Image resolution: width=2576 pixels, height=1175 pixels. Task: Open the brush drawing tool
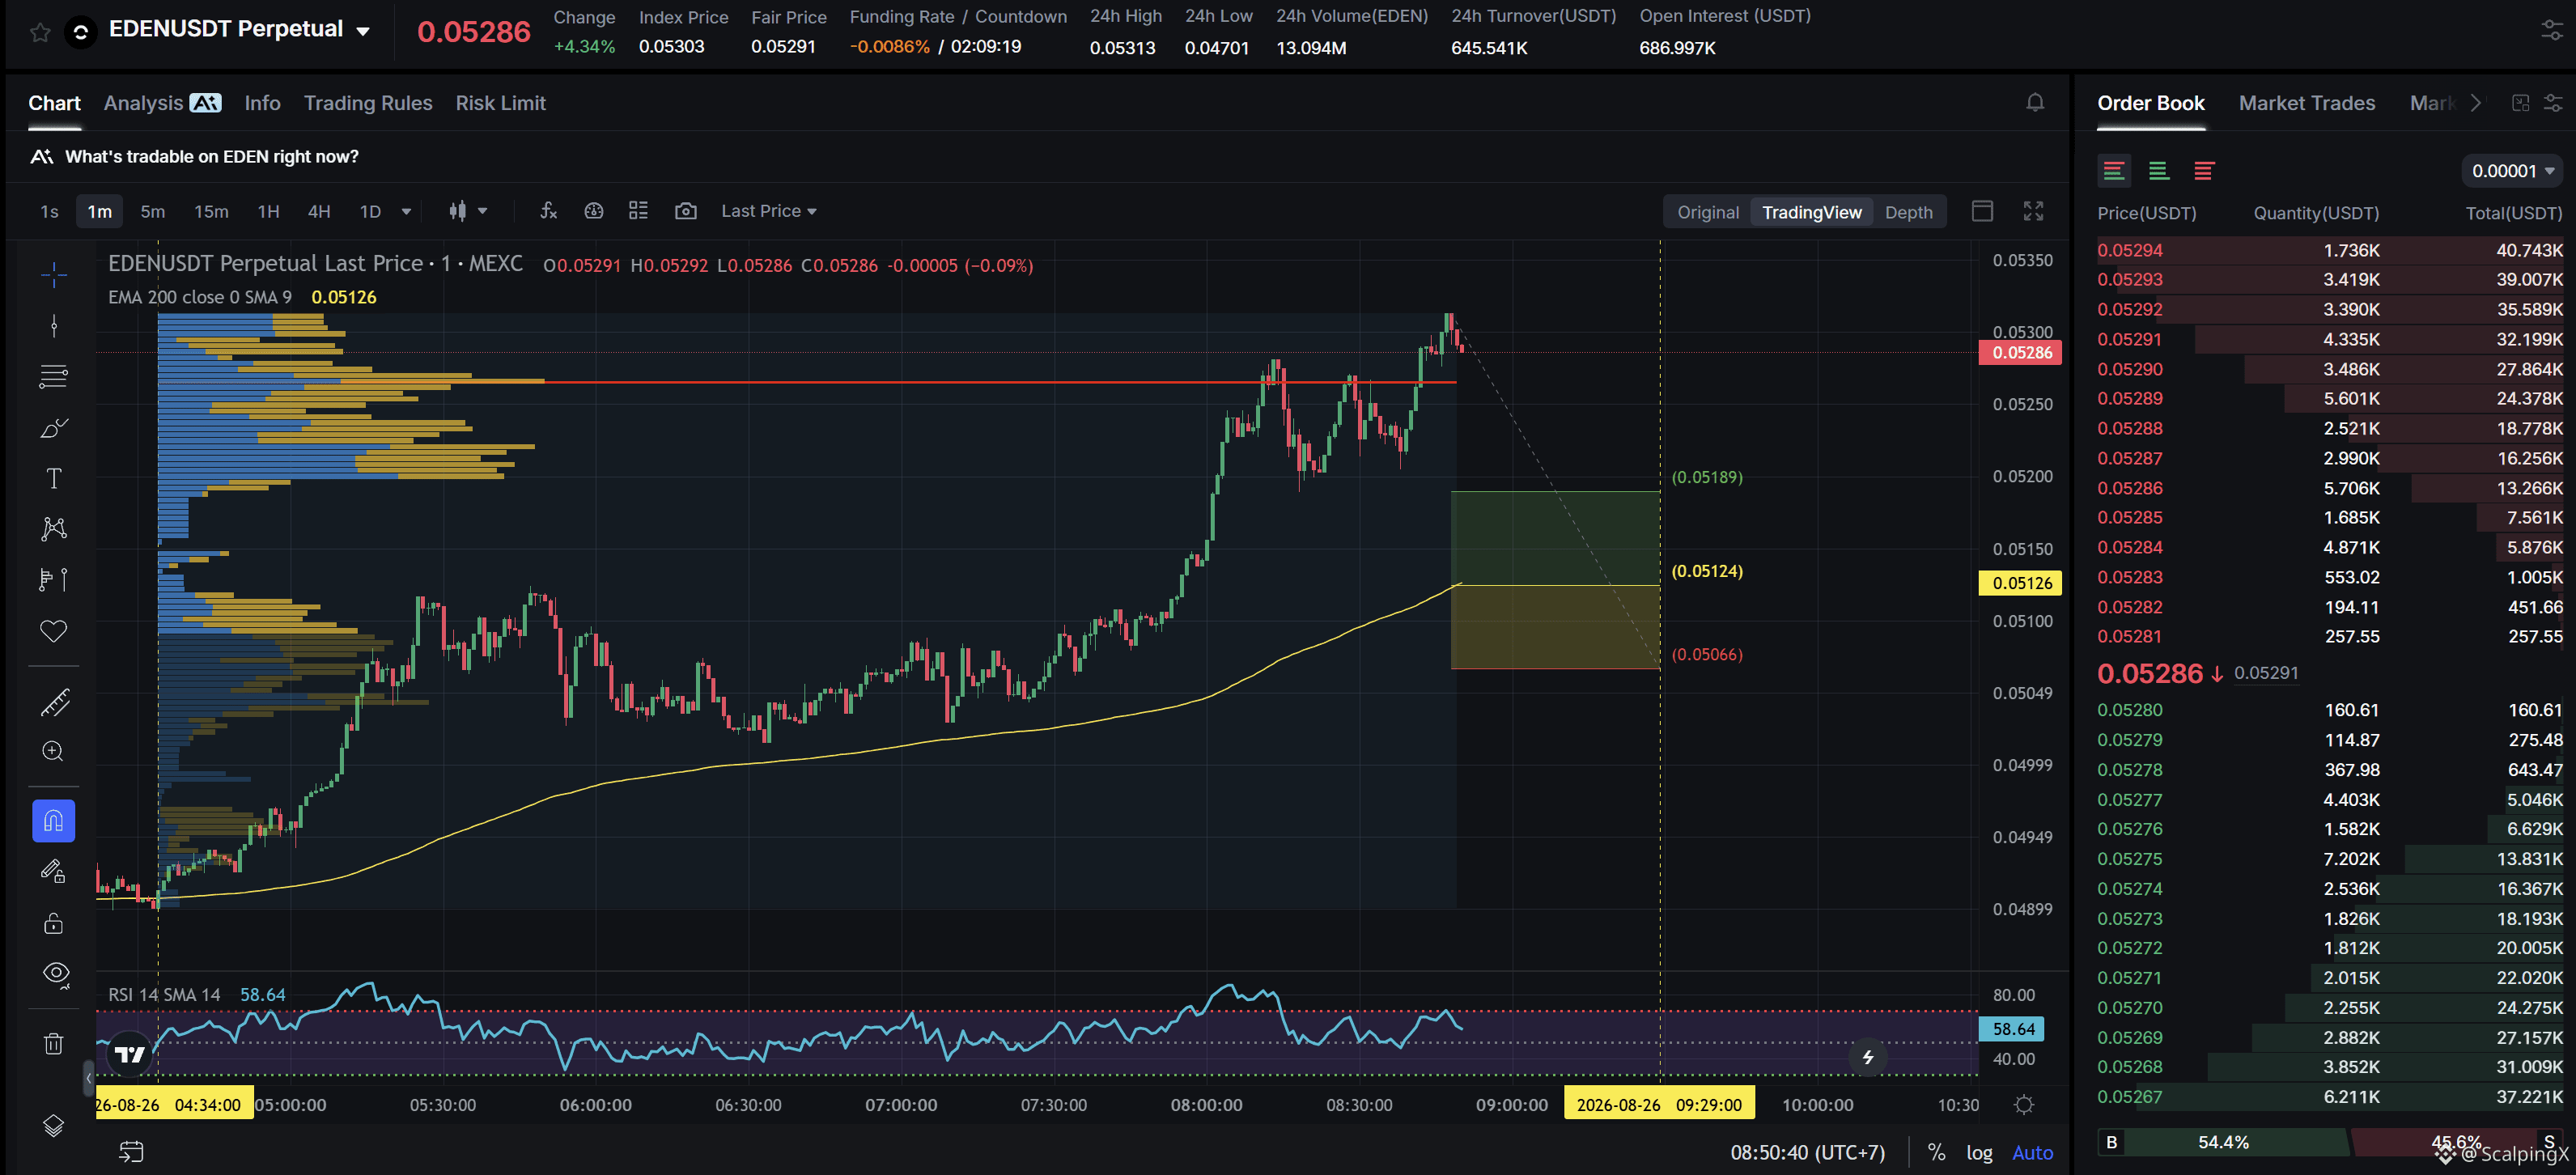point(54,428)
